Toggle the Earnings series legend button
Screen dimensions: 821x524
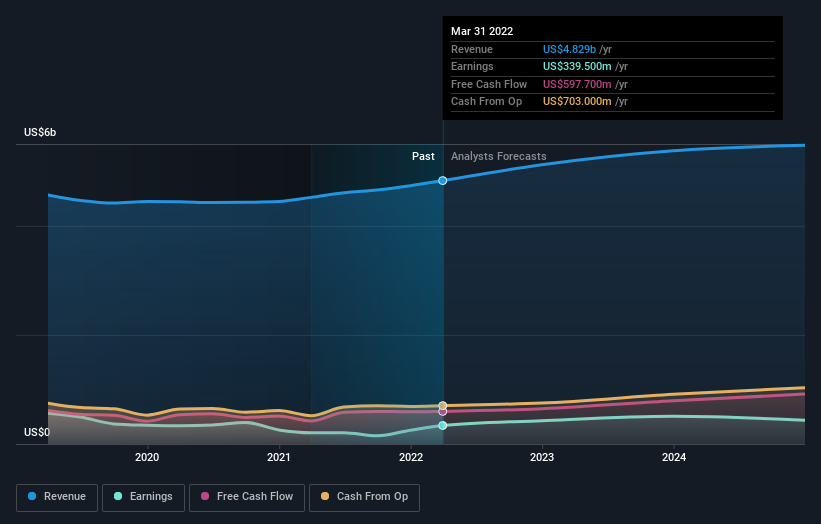(143, 497)
